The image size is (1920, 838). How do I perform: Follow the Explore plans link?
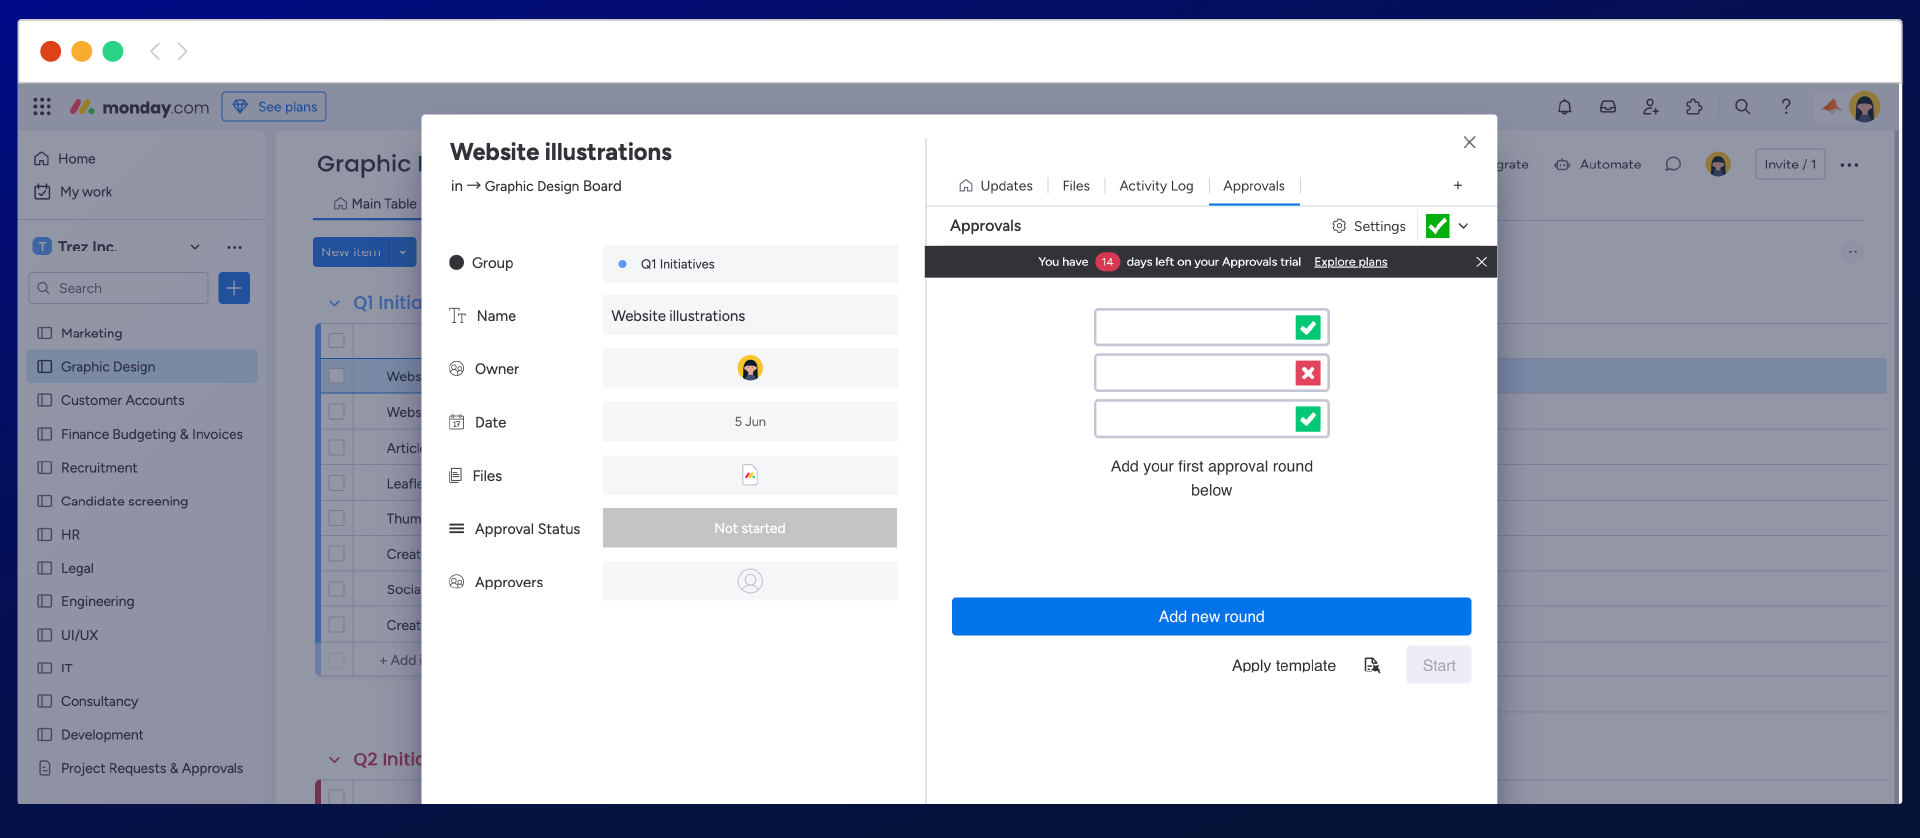click(x=1350, y=262)
